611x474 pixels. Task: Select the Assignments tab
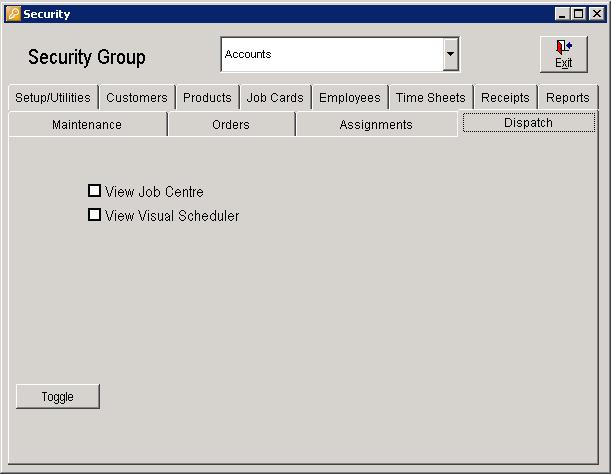pos(376,125)
